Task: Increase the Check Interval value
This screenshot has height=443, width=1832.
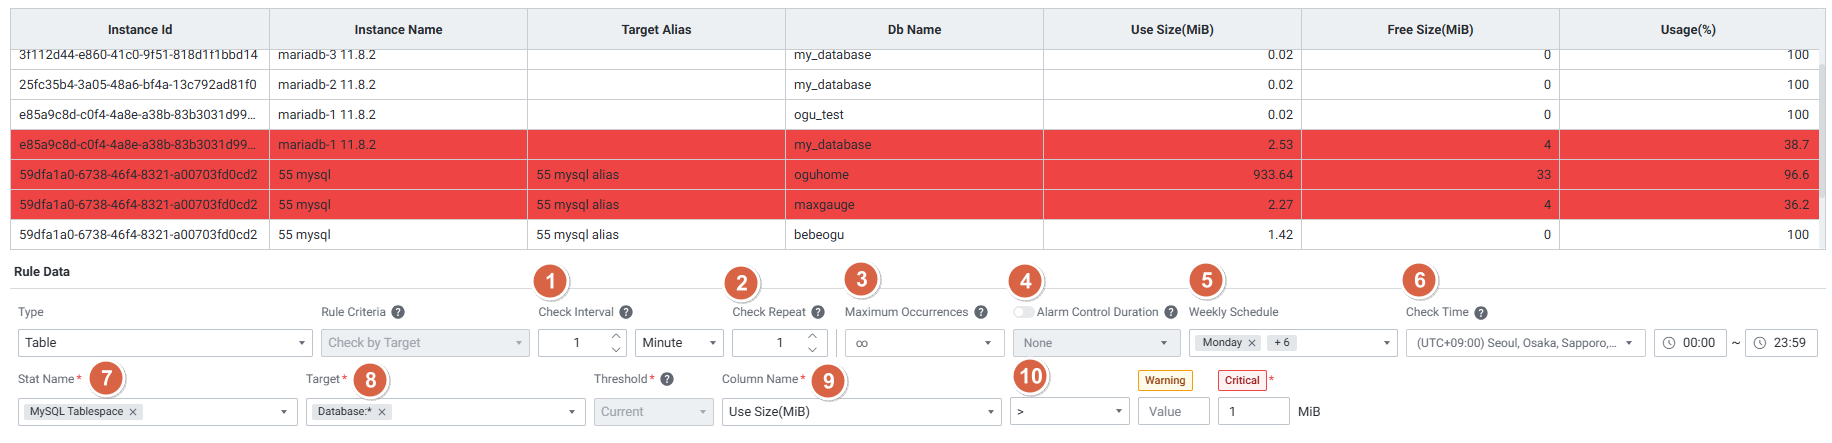Action: pos(616,336)
